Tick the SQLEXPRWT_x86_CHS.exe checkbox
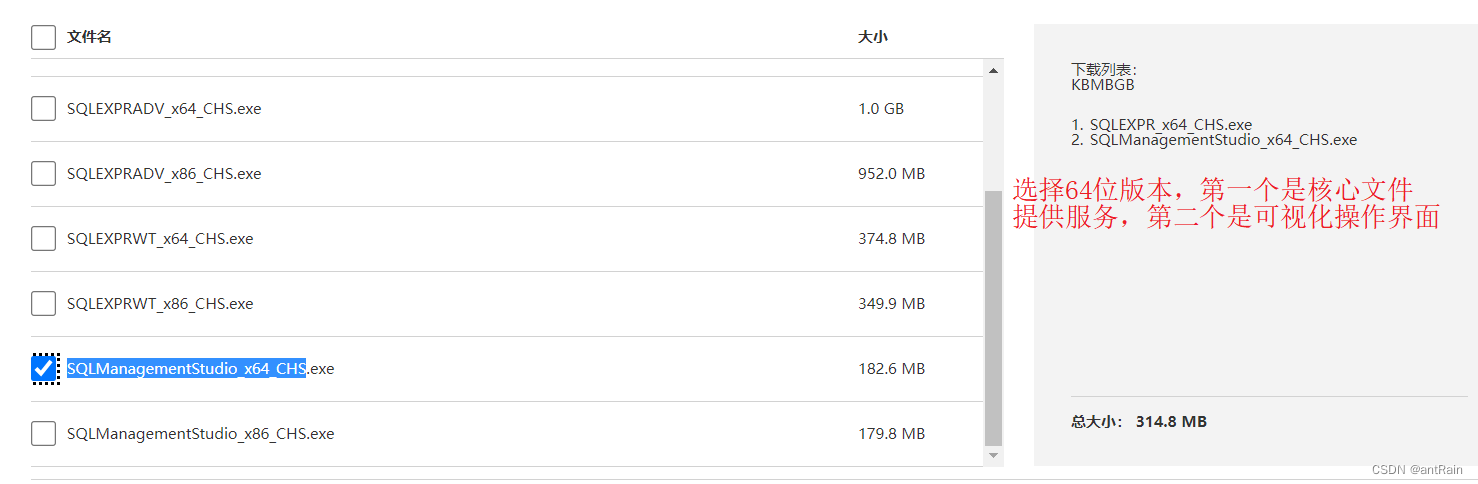Screen dimensions: 1478x484 (43, 303)
